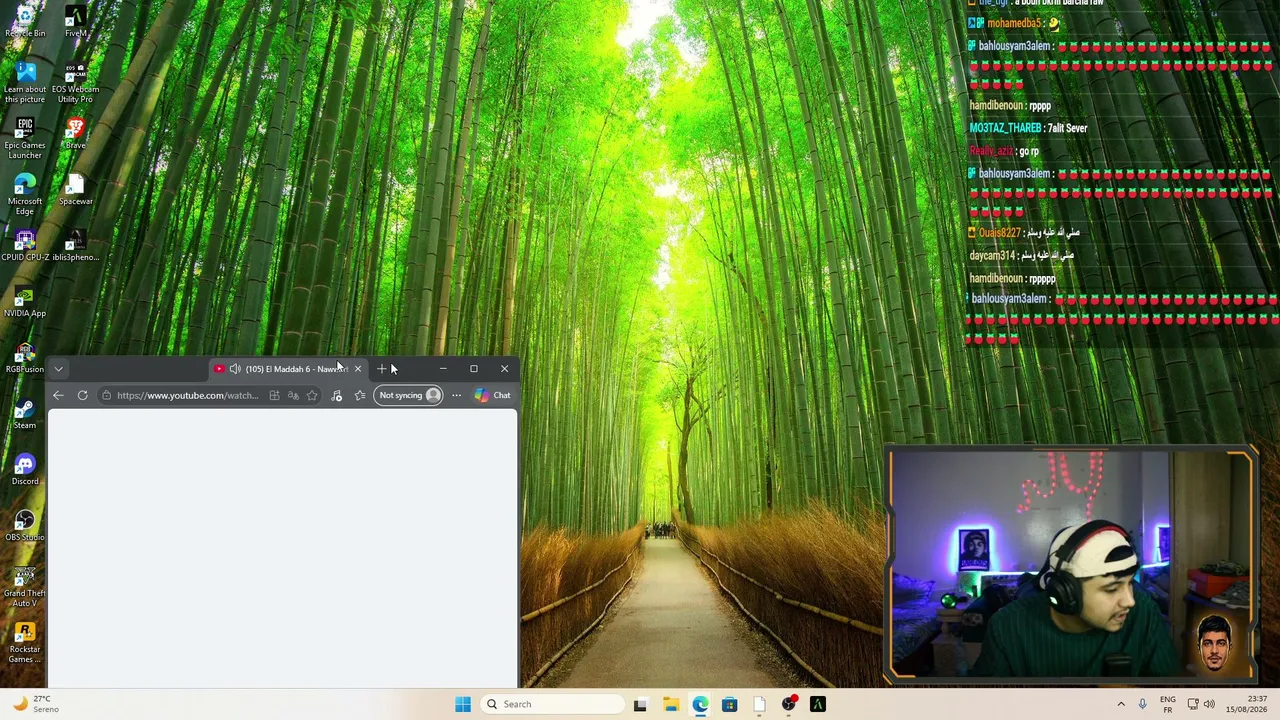The width and height of the screenshot is (1280, 720).
Task: Close the El Maddah 6 YouTube tab
Action: [x=357, y=369]
